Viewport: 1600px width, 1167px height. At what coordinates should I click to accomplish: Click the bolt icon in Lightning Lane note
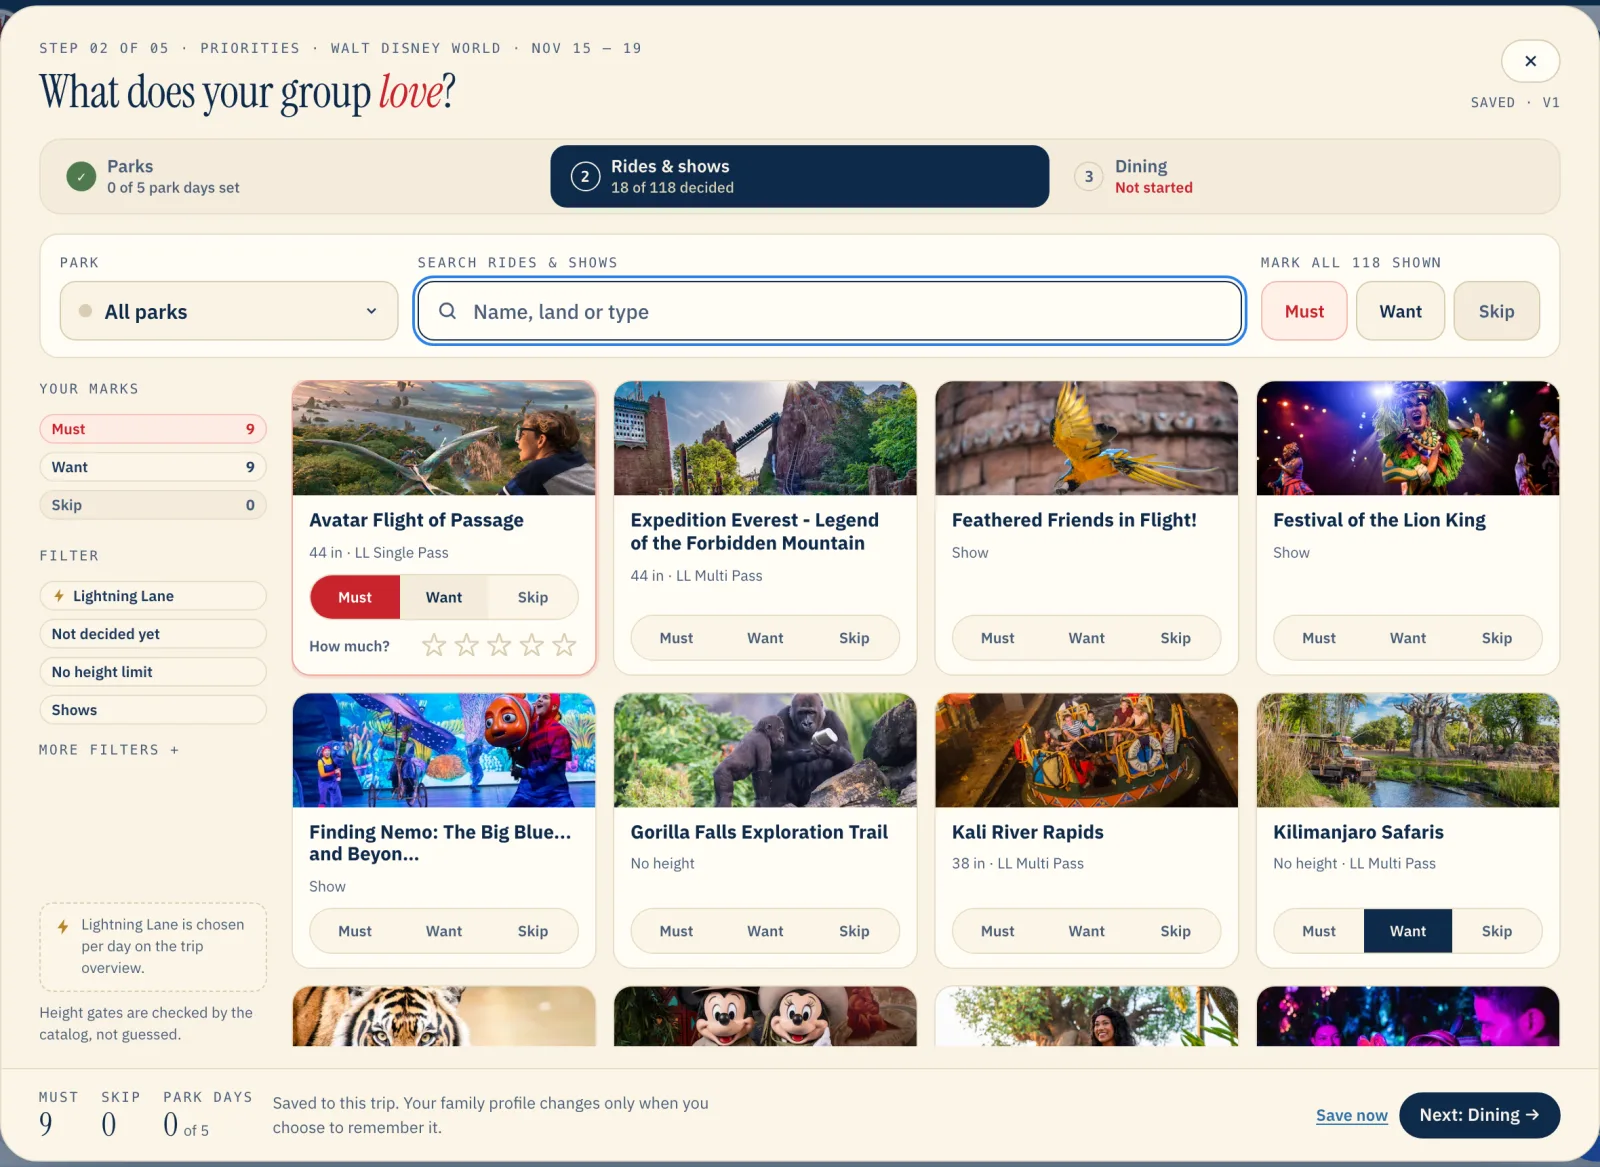pos(62,926)
